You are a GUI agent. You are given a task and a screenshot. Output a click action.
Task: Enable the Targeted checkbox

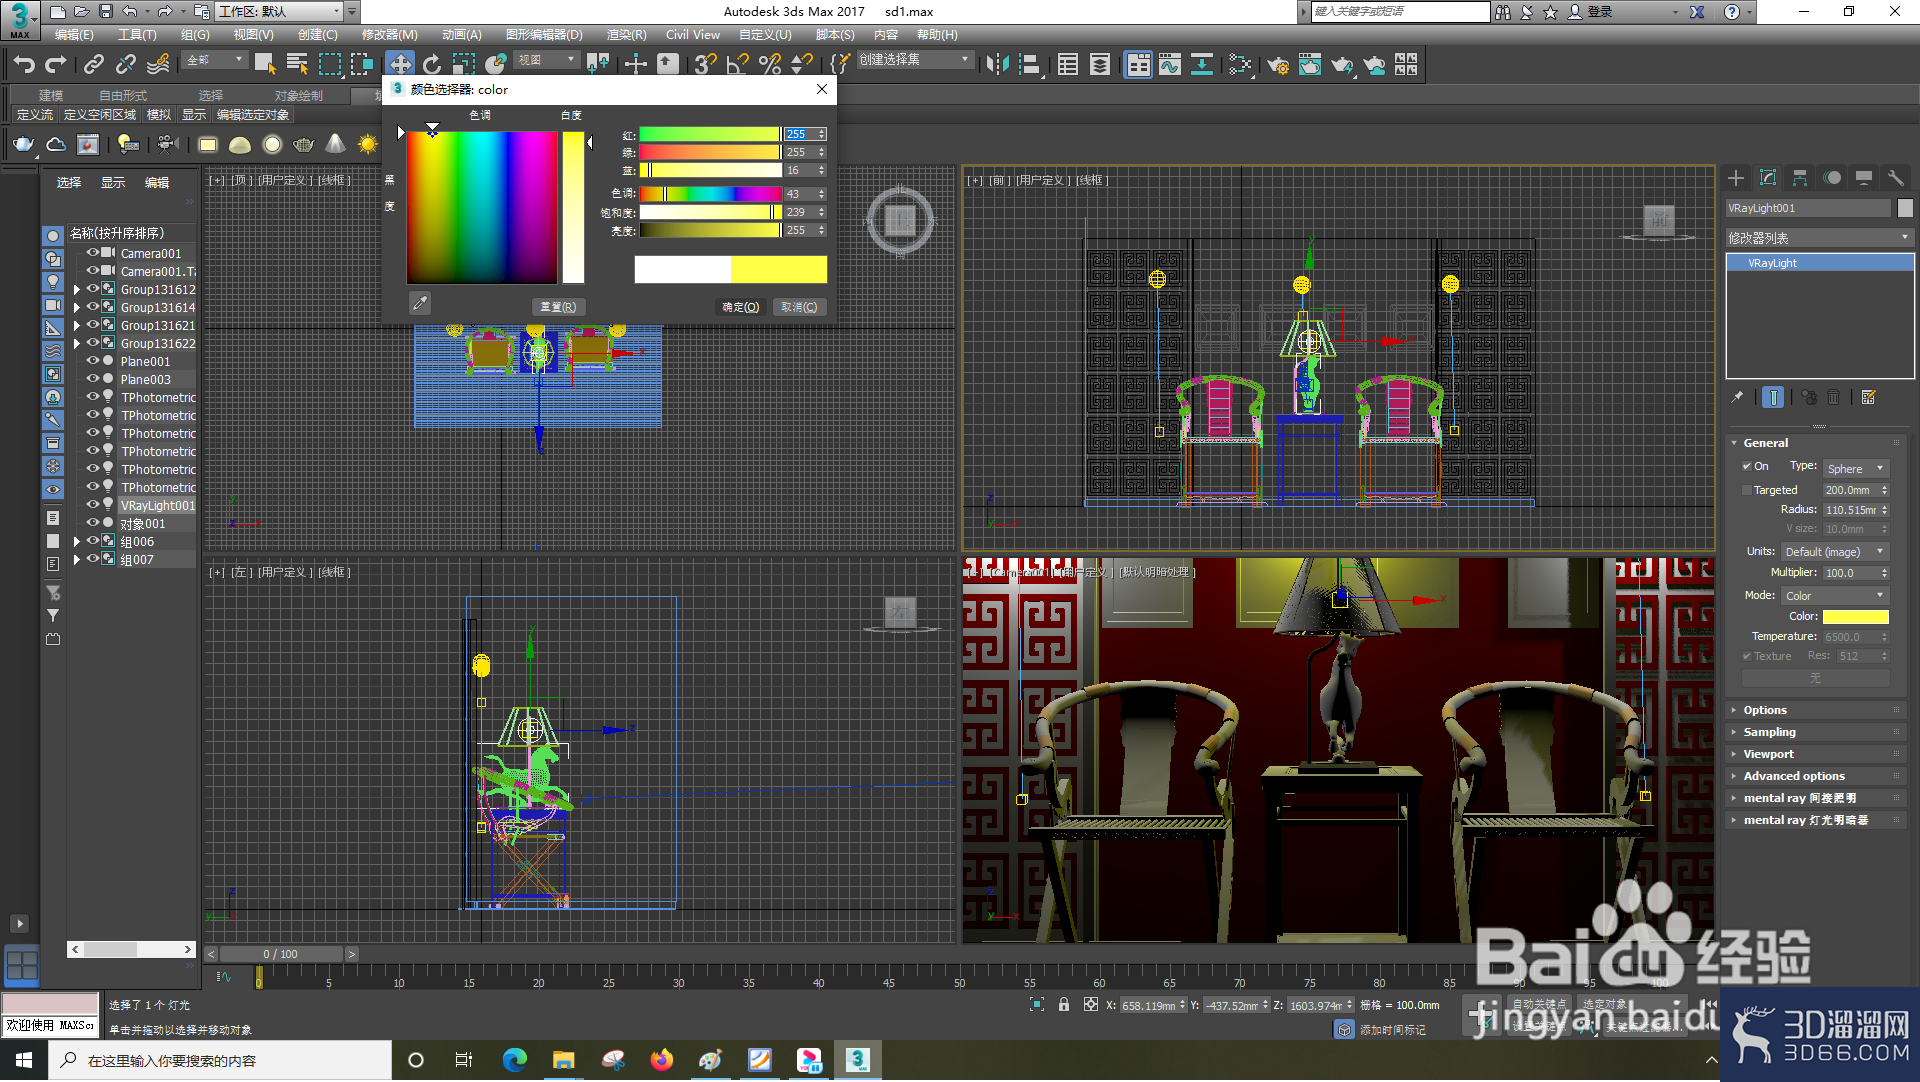pos(1747,490)
